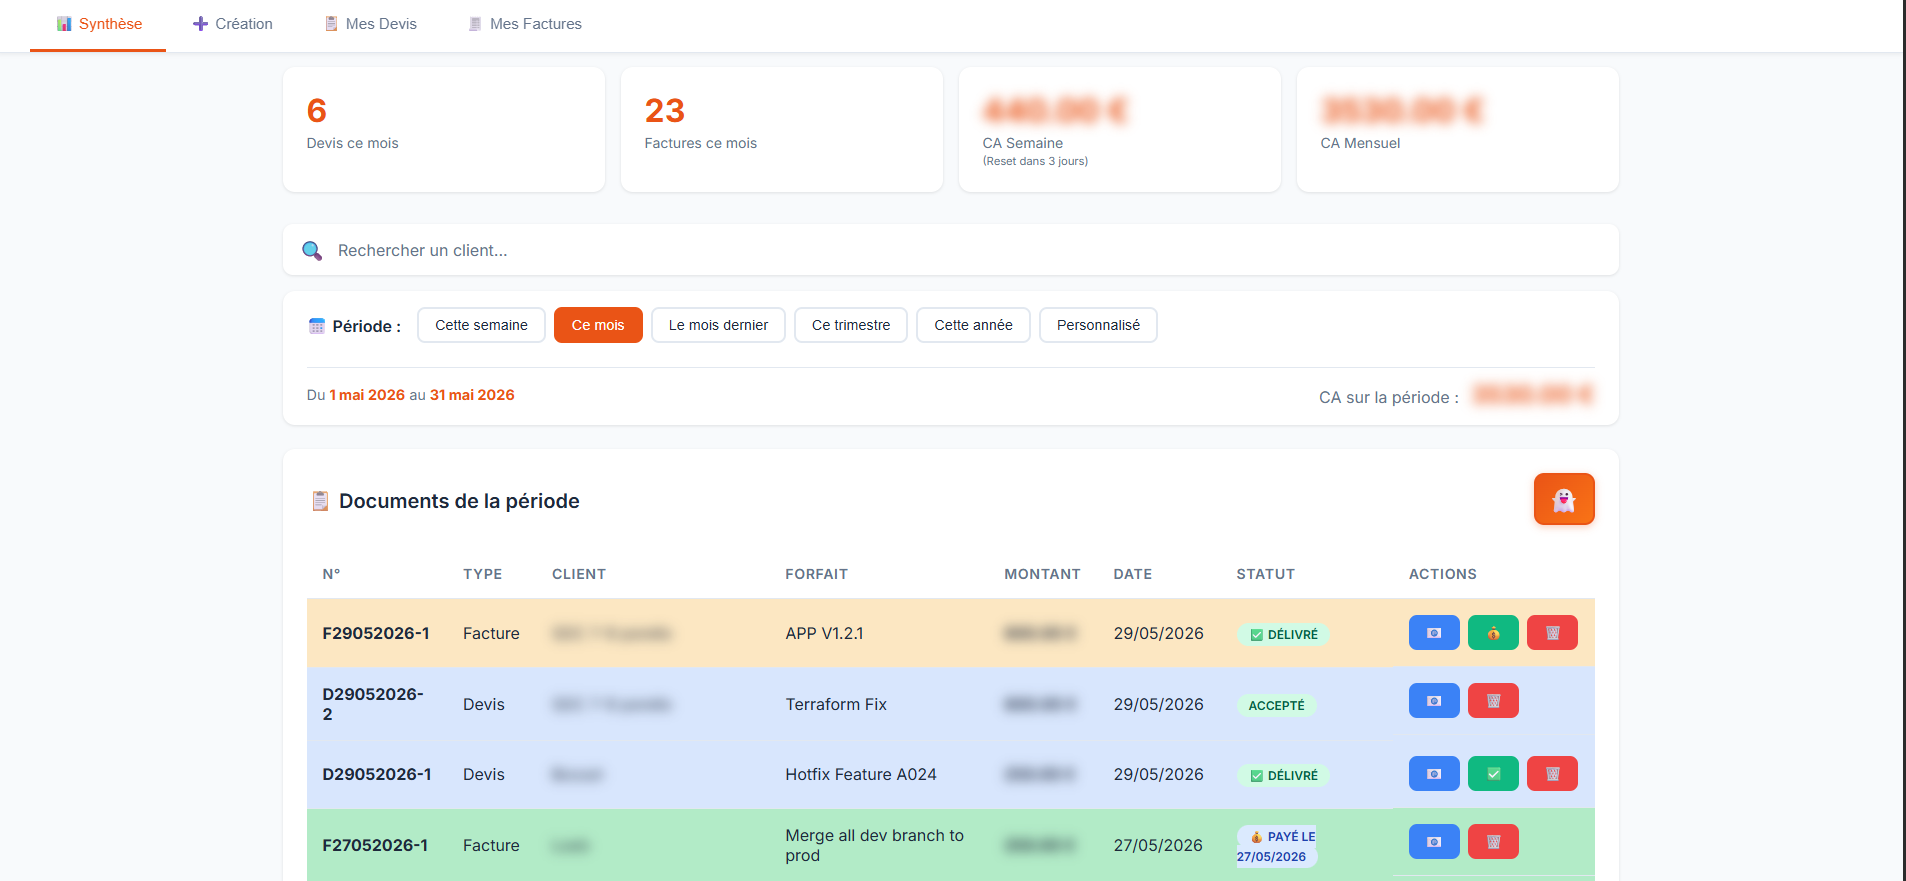Viewport: 1906px width, 881px height.
Task: Delete quote D29052026-2 with red trash button
Action: pos(1493,701)
